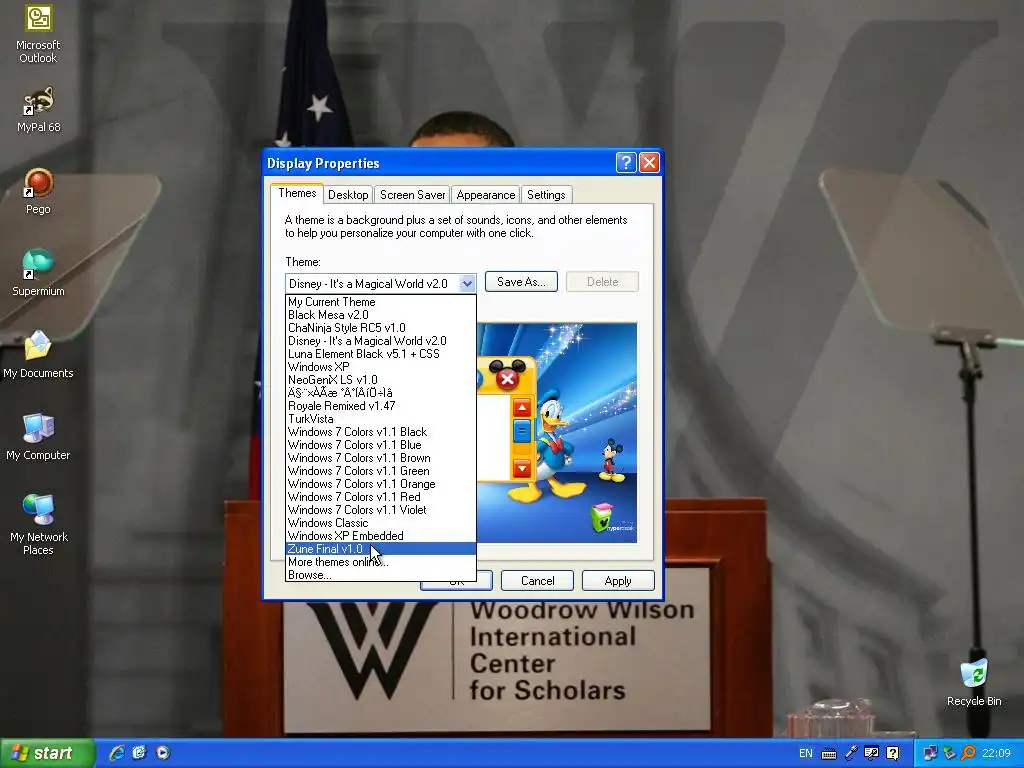Click the EN language bar indicator
The height and width of the screenshot is (768, 1024).
pyautogui.click(x=806, y=753)
